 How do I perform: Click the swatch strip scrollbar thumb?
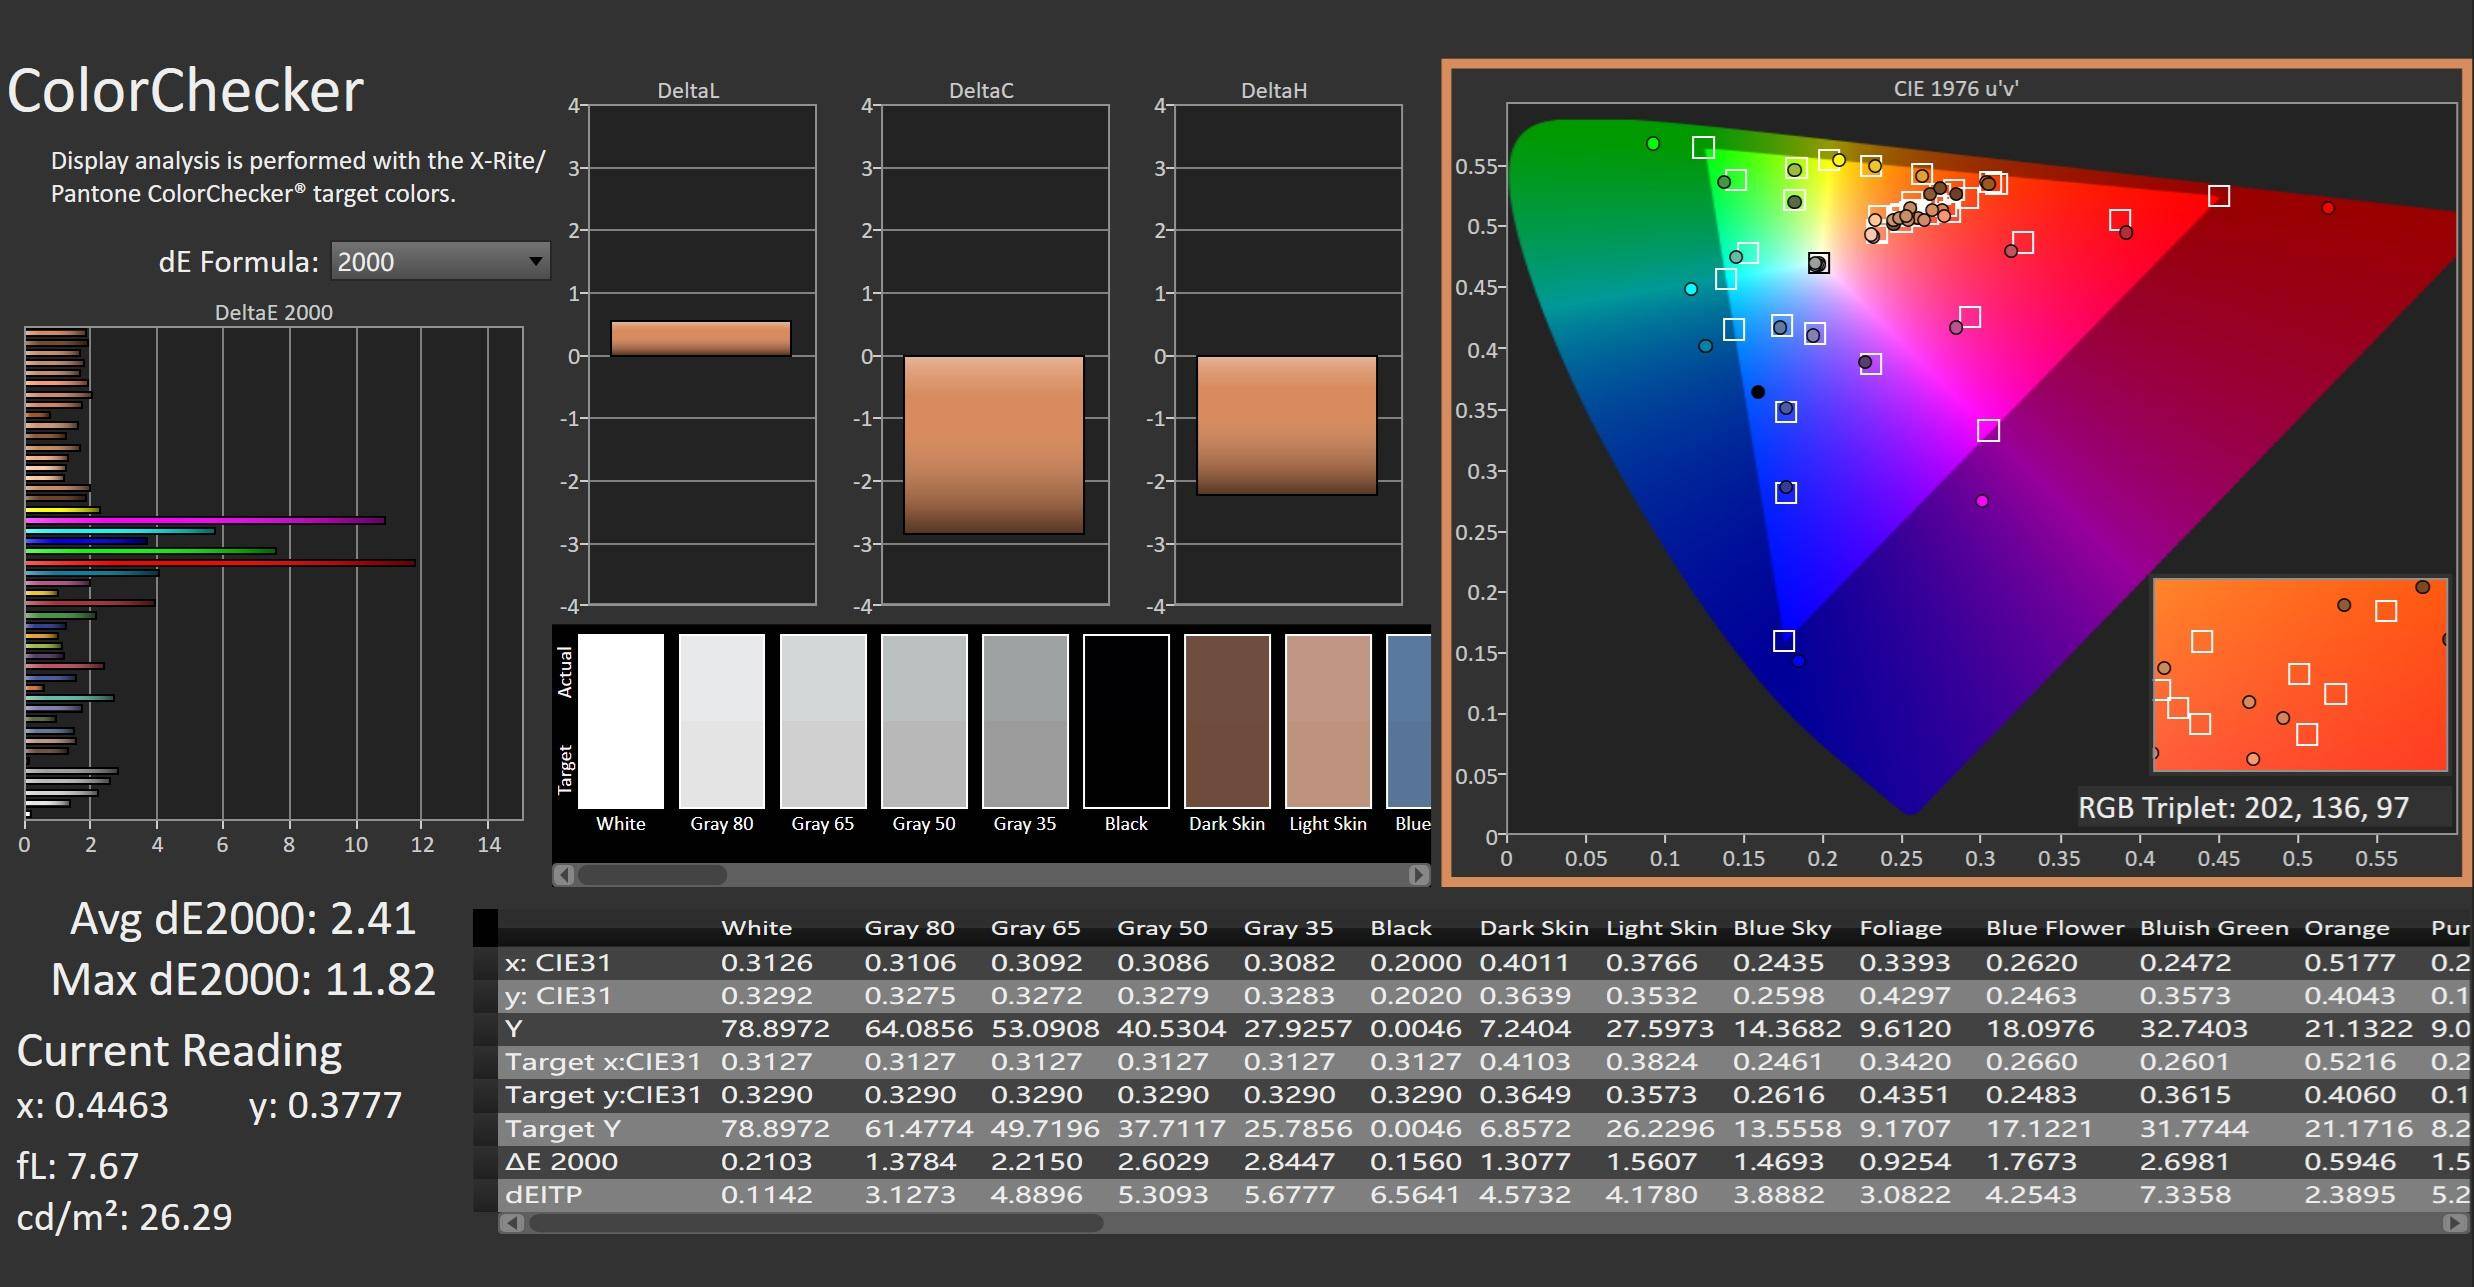651,875
